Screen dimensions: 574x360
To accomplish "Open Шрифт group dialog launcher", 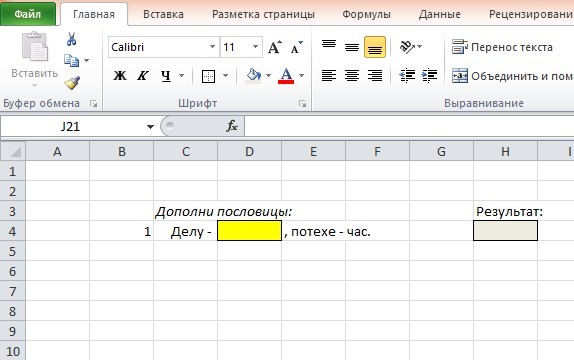I will click(x=302, y=104).
